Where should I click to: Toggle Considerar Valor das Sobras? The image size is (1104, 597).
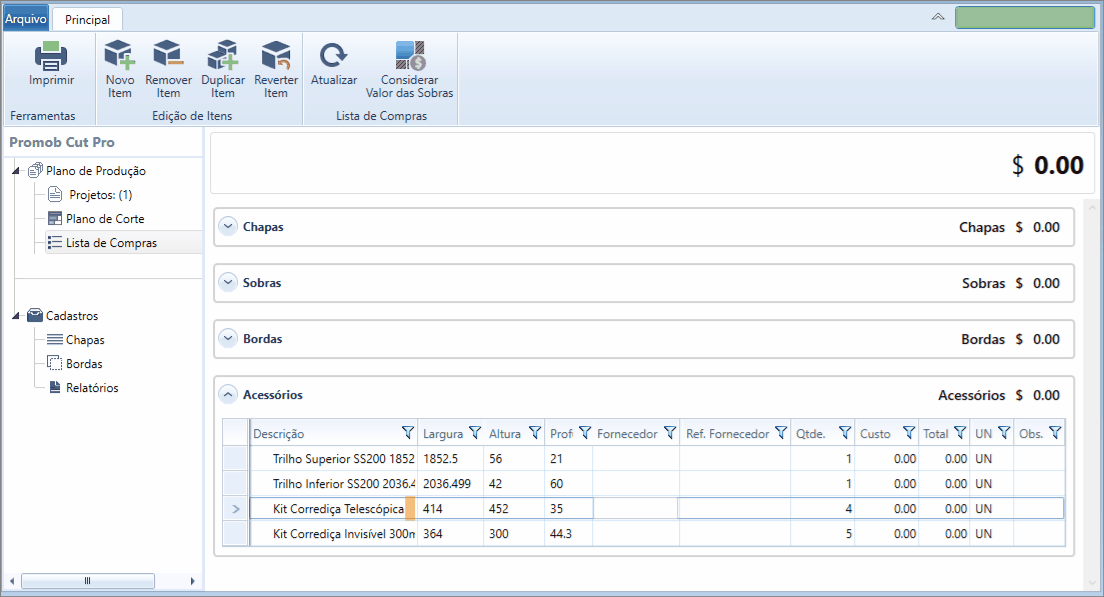click(x=409, y=69)
